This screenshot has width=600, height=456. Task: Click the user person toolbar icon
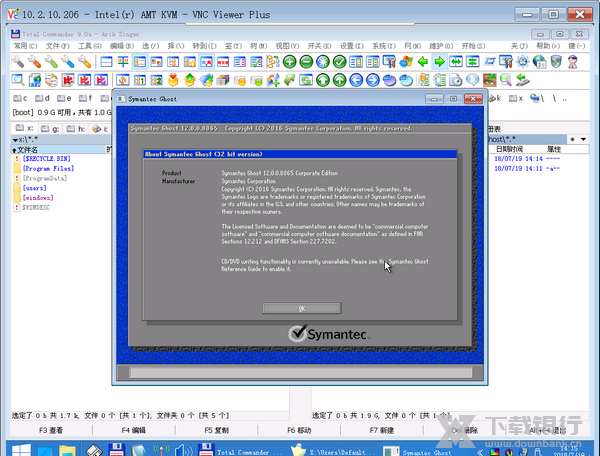point(573,62)
